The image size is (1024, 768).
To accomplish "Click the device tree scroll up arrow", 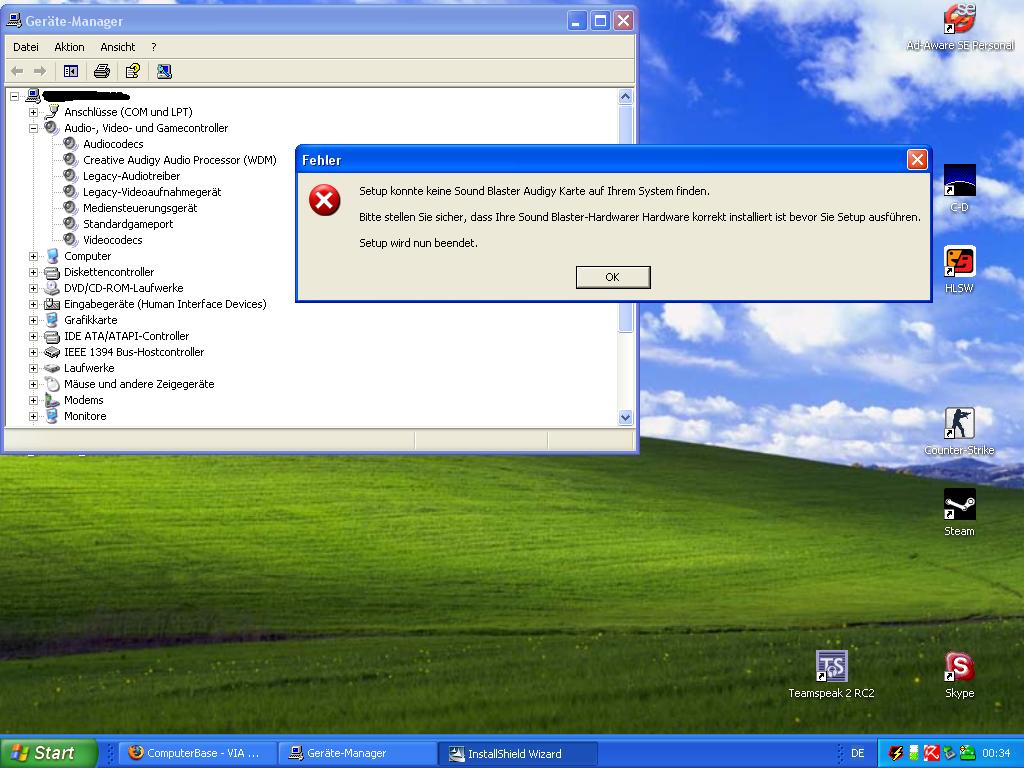I will (x=625, y=97).
